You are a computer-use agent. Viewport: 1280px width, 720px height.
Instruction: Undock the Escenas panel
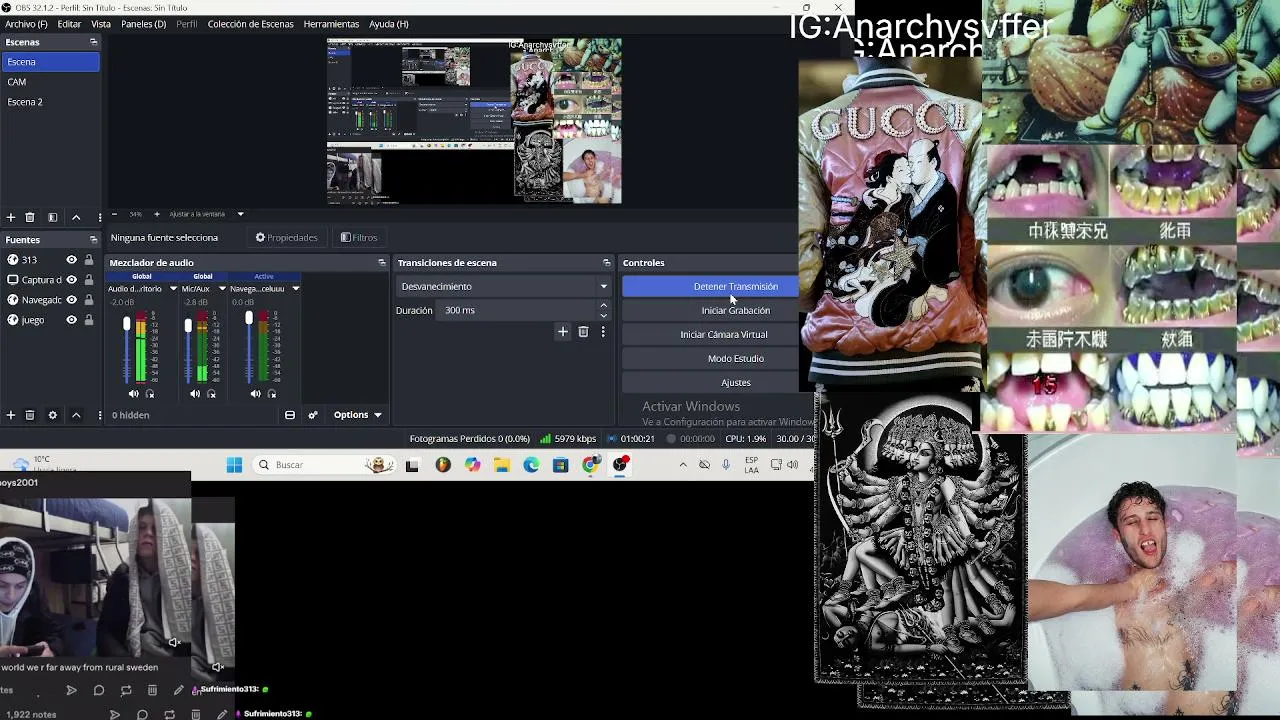tap(93, 42)
